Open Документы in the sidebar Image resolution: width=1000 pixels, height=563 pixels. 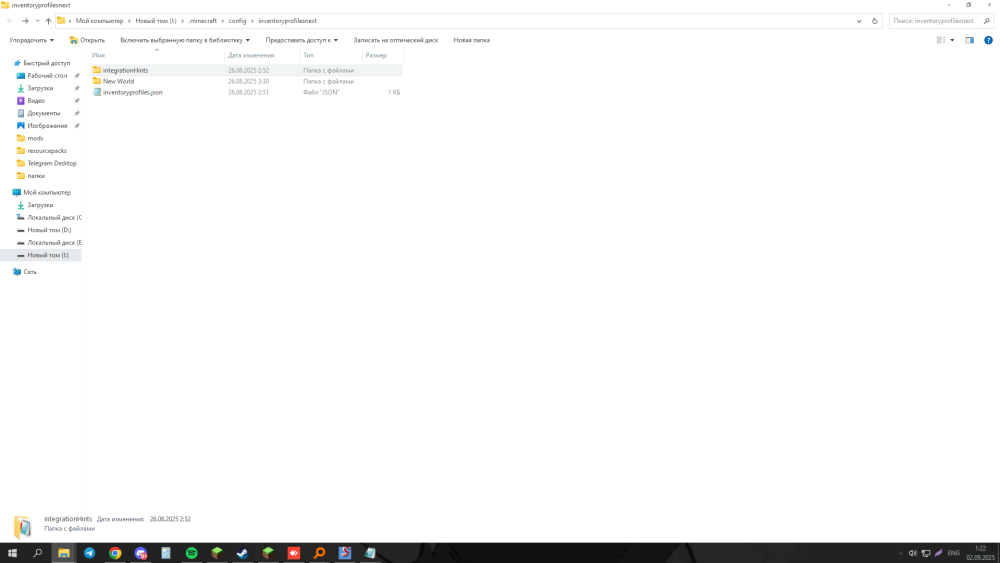(43, 113)
